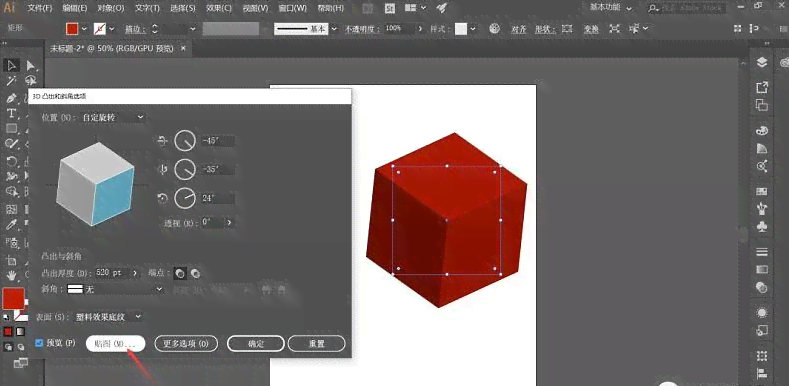Open the 斜角 bevel dropdown
Image resolution: width=789 pixels, height=386 pixels.
pyautogui.click(x=116, y=289)
